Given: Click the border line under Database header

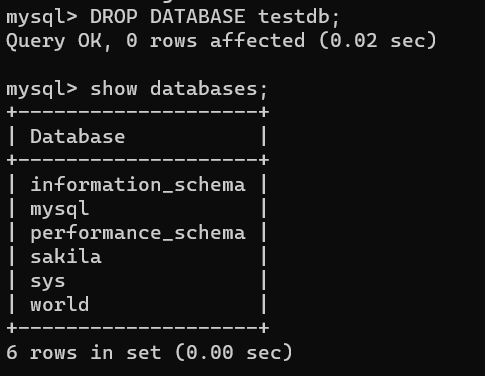Looking at the screenshot, I should (138, 160).
